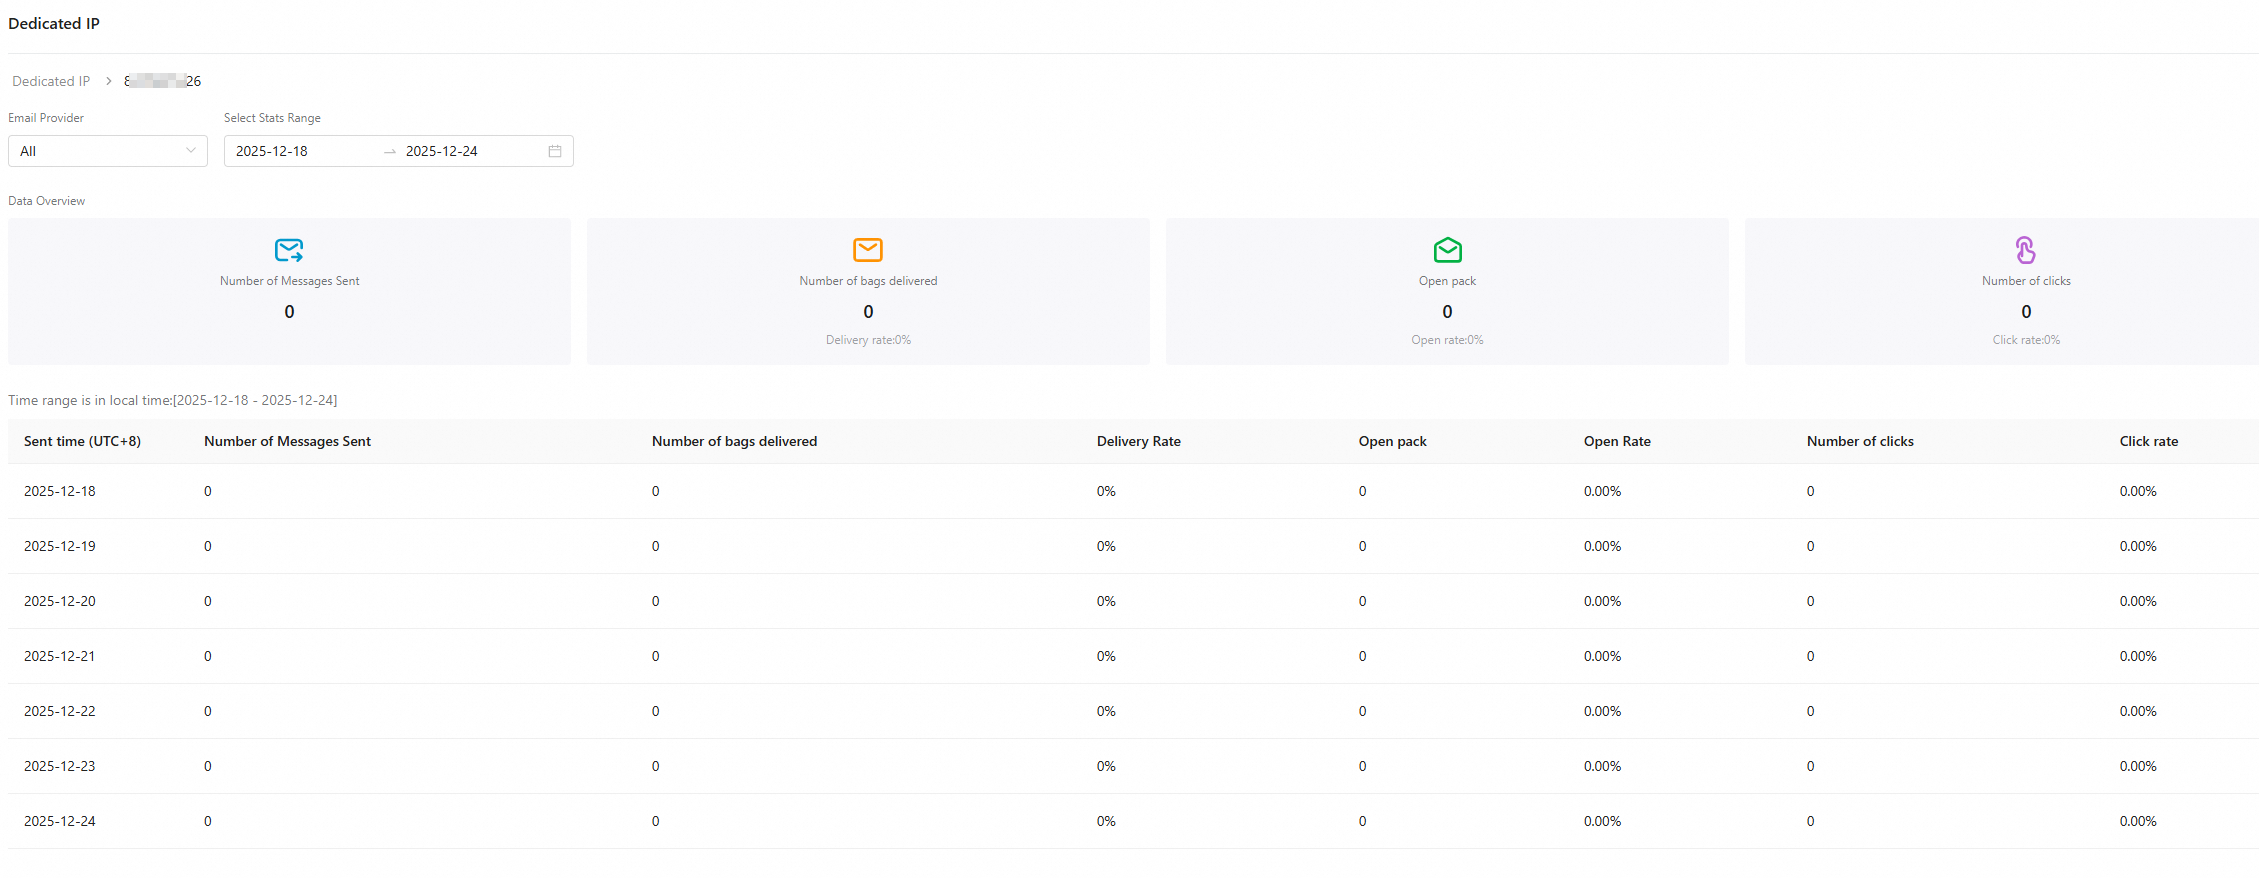This screenshot has height=878, width=2259.
Task: Click the Delivery Rate column header
Action: [1138, 441]
